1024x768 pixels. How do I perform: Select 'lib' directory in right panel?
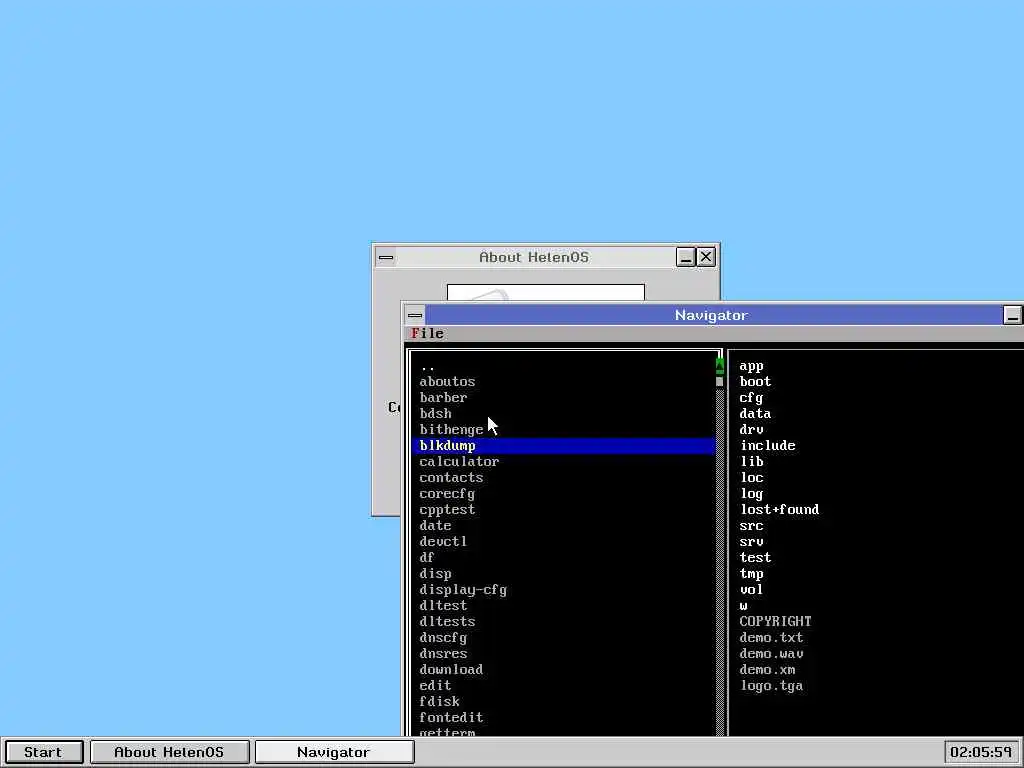(752, 462)
